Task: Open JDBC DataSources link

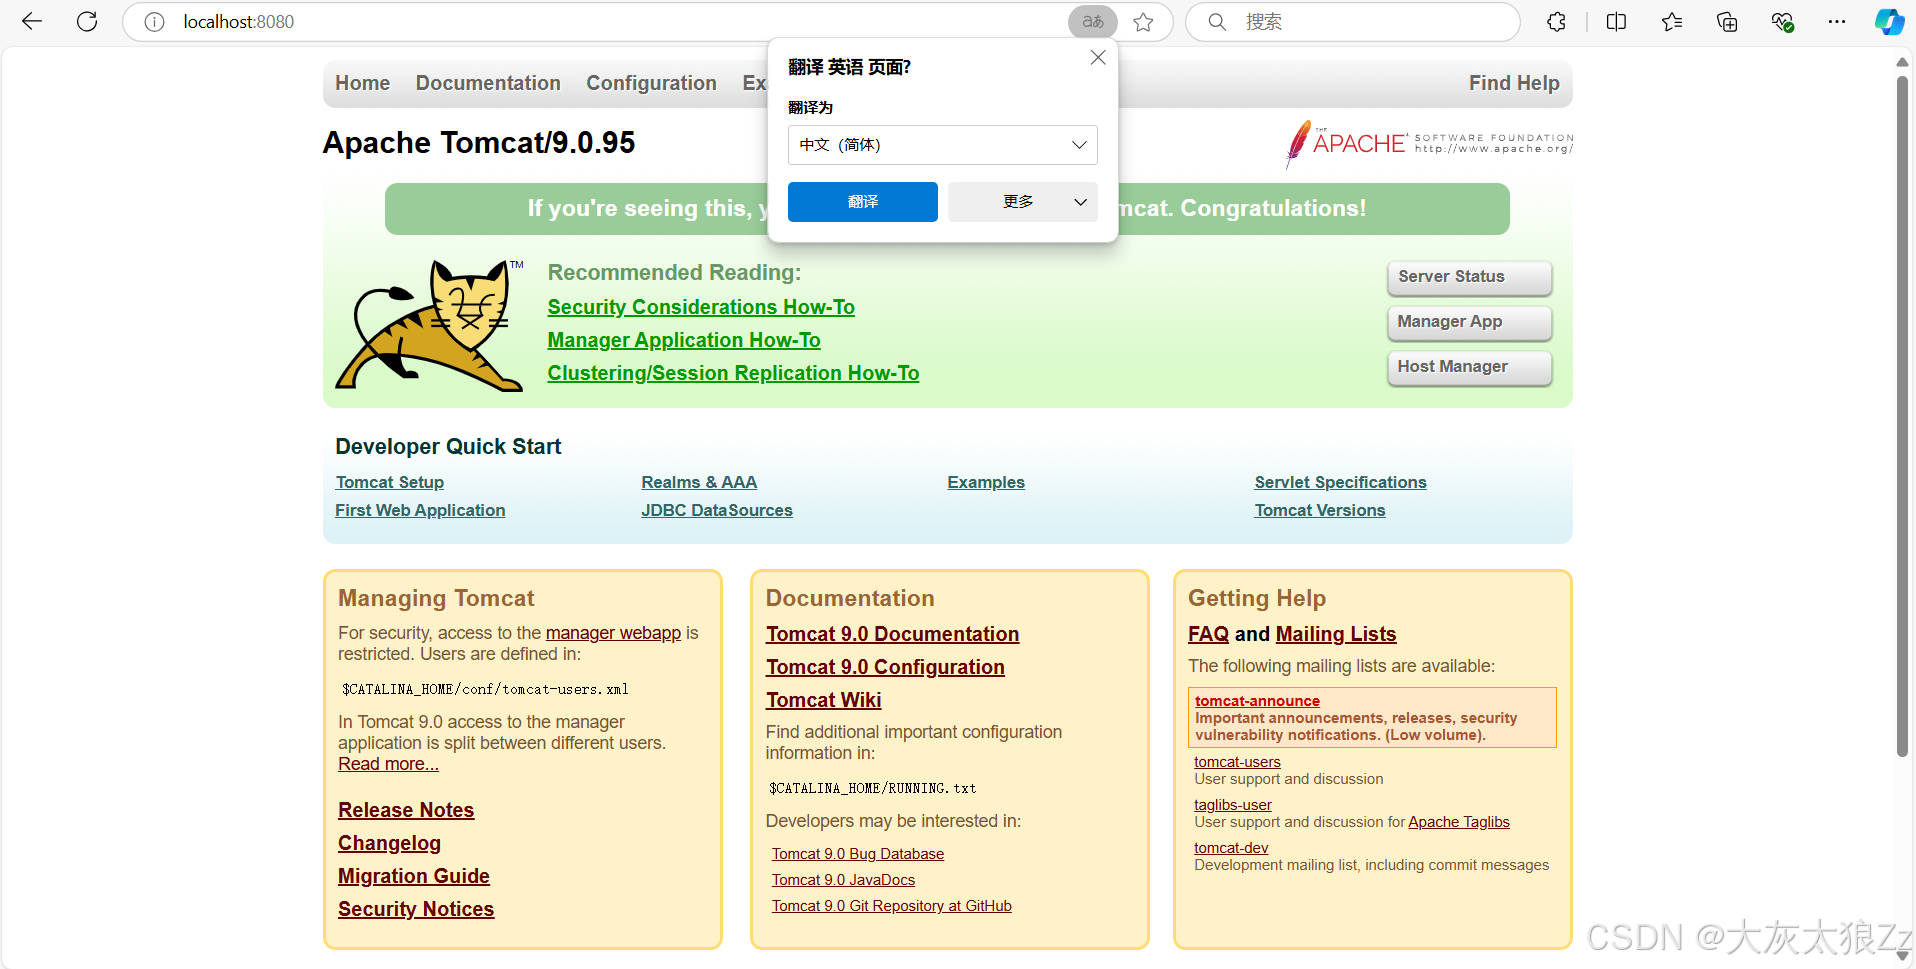Action: tap(717, 510)
